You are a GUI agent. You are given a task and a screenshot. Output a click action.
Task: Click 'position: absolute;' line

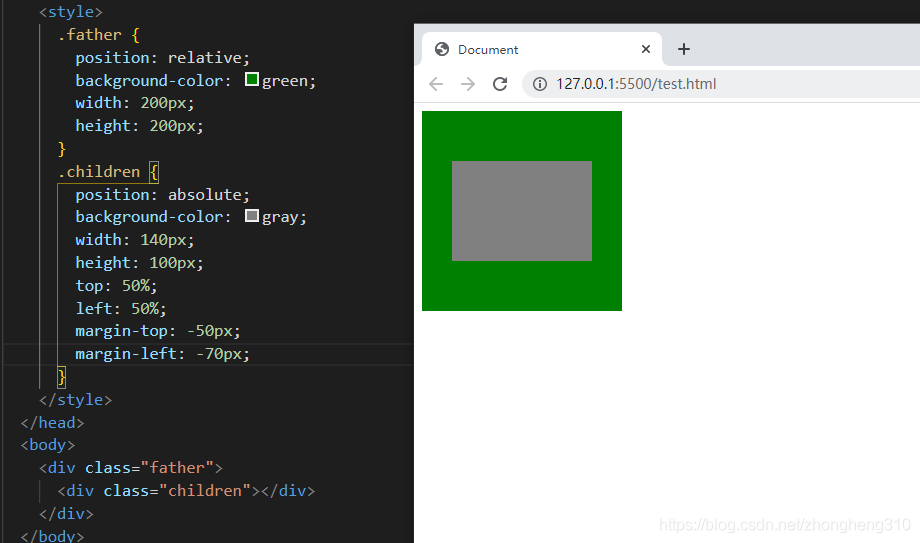[163, 194]
